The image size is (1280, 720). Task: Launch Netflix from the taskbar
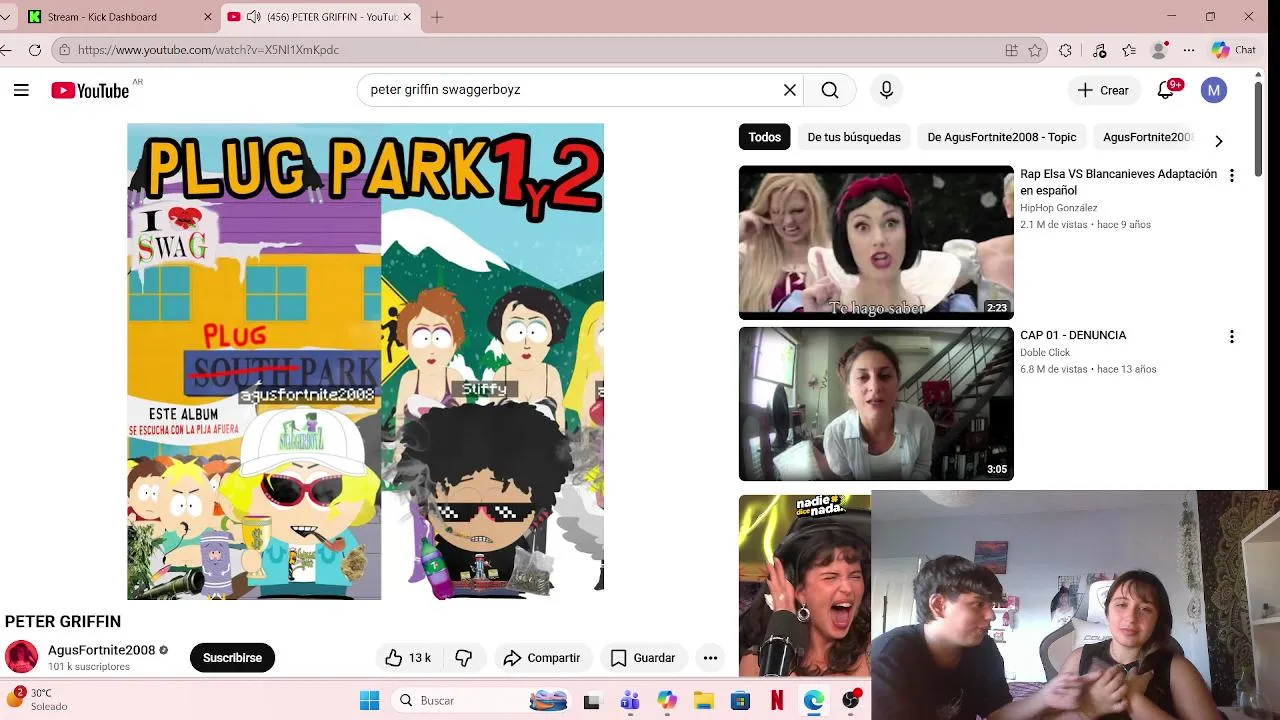pos(777,700)
